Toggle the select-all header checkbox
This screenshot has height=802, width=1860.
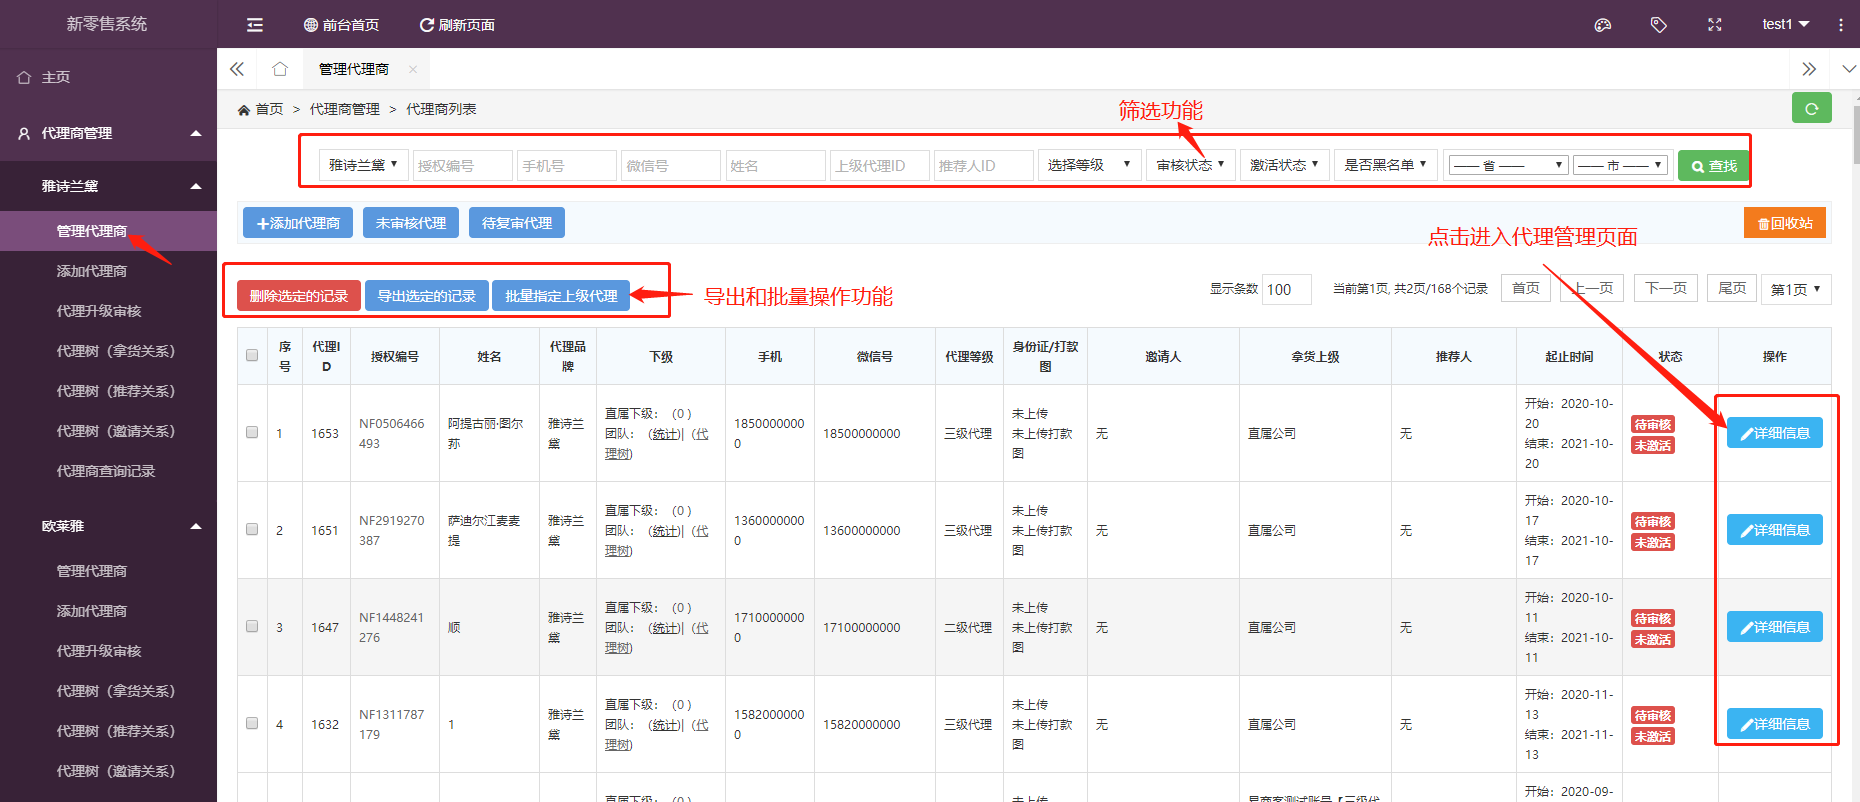252,355
